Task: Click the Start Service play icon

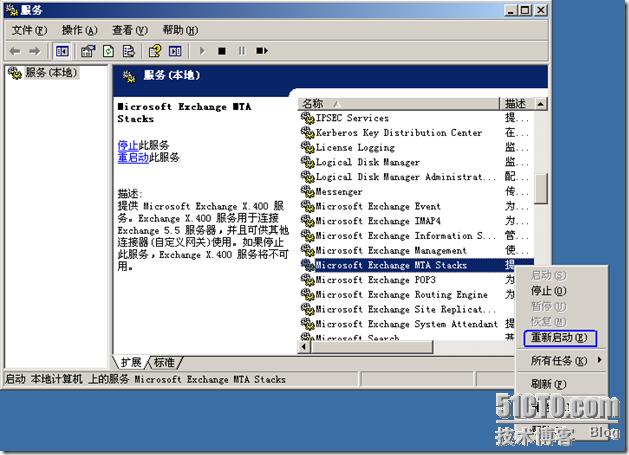Action: point(202,51)
